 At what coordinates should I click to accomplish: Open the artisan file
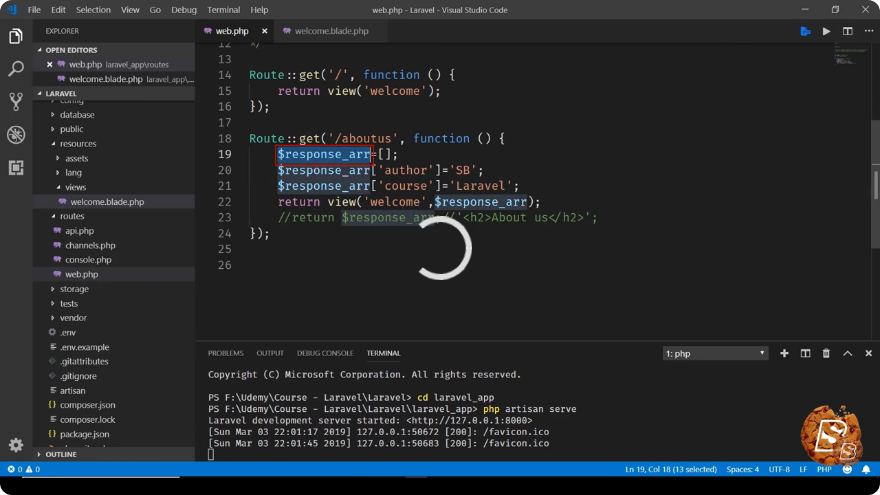tap(72, 390)
